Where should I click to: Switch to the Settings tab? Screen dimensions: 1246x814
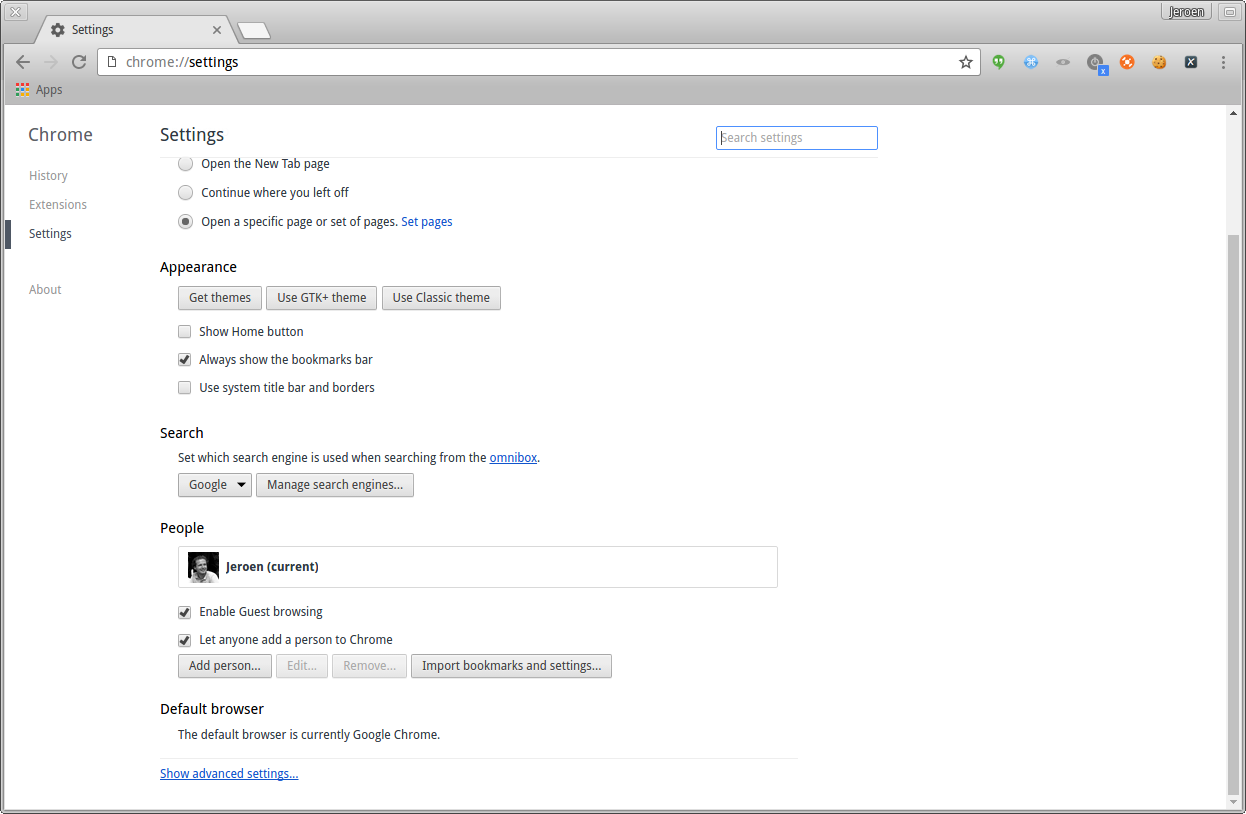tap(135, 30)
